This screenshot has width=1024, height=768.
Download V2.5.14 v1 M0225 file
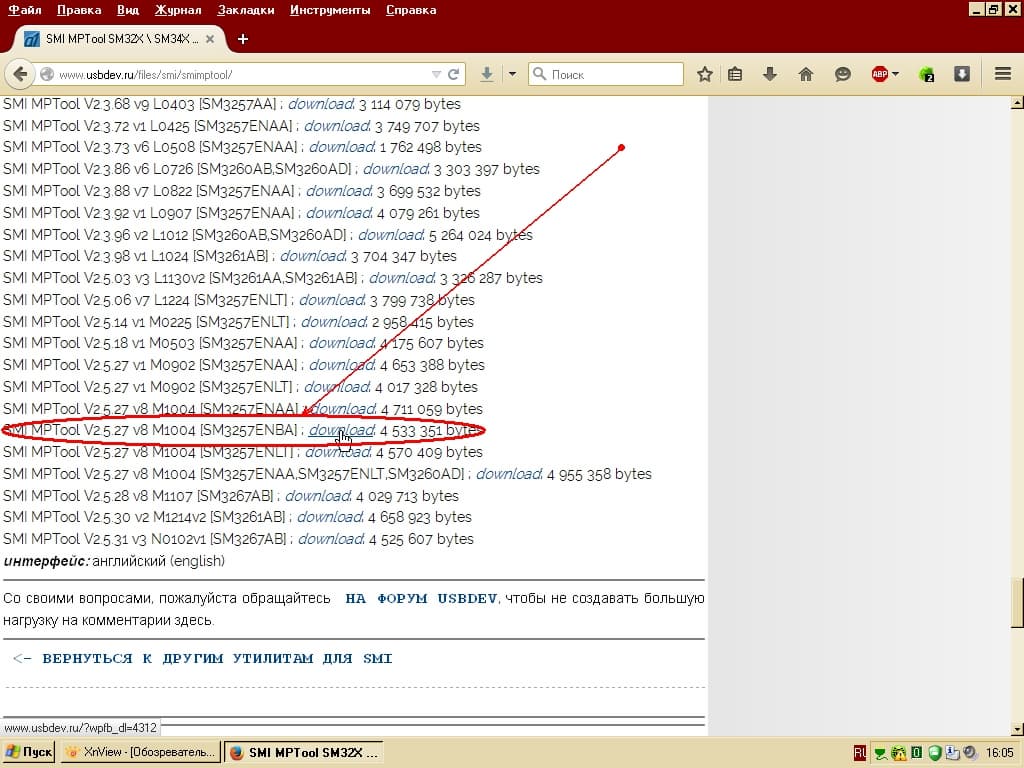point(334,322)
